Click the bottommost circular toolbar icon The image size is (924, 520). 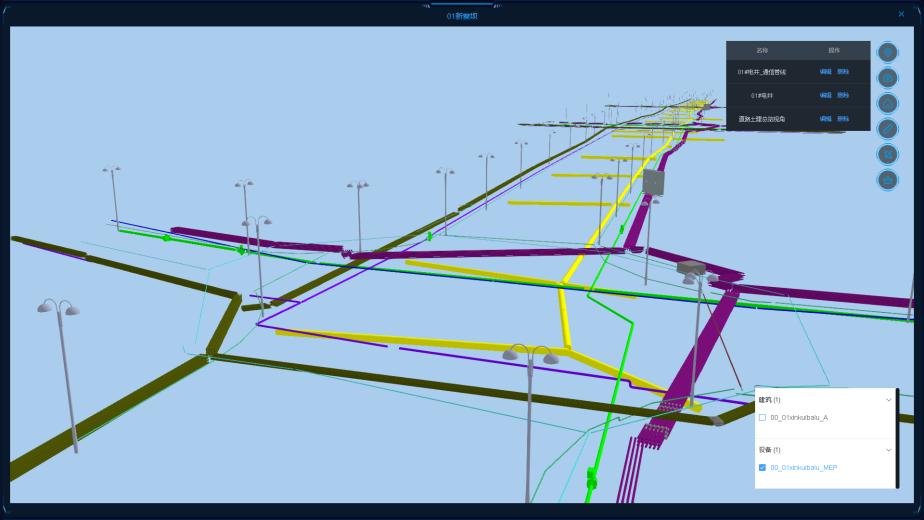[x=887, y=180]
